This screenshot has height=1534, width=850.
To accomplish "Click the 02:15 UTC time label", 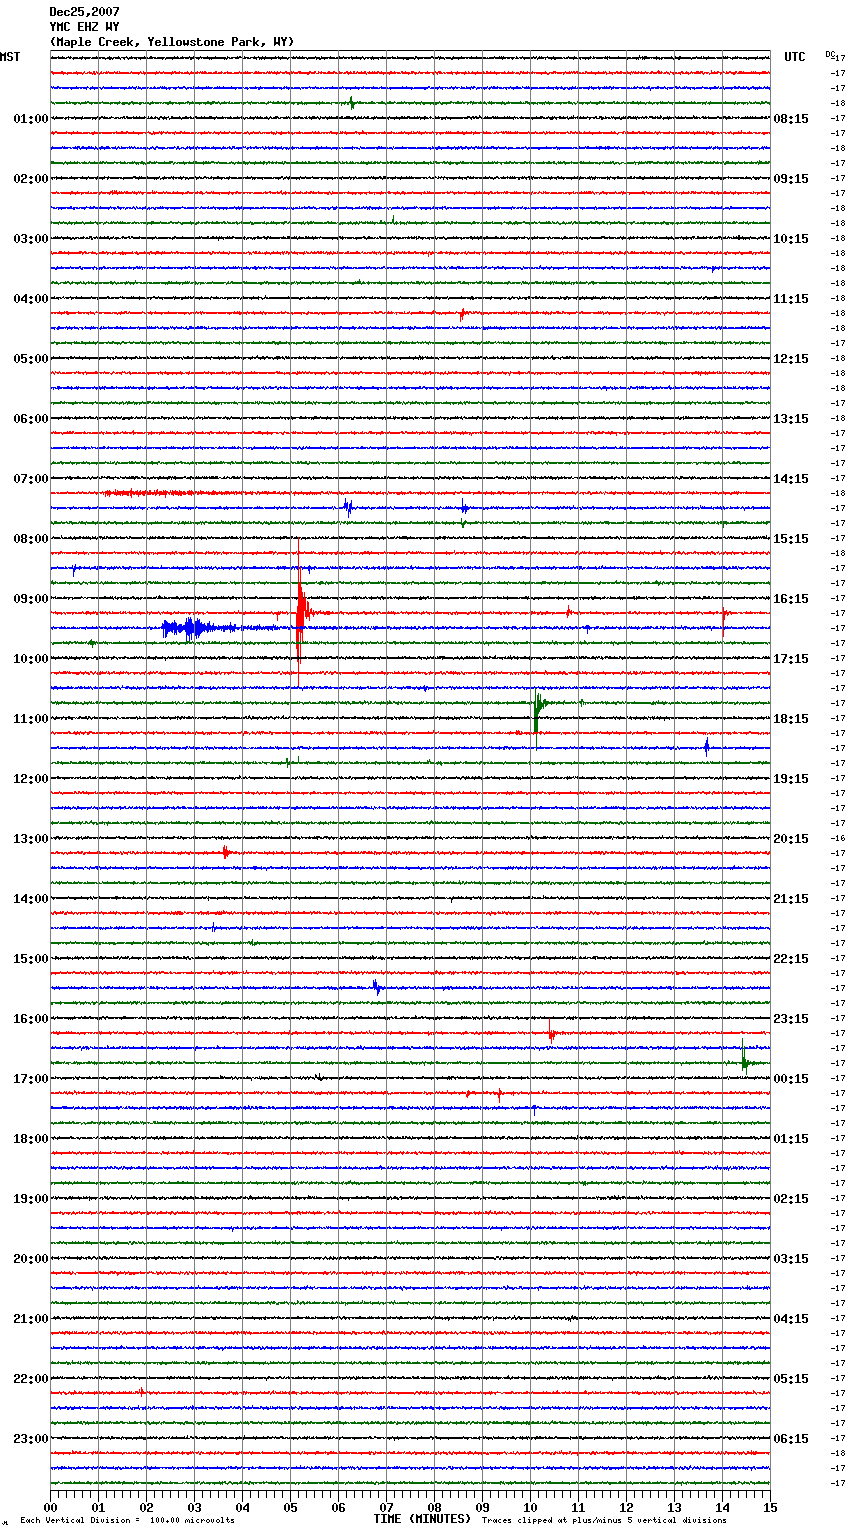I will 791,1199.
